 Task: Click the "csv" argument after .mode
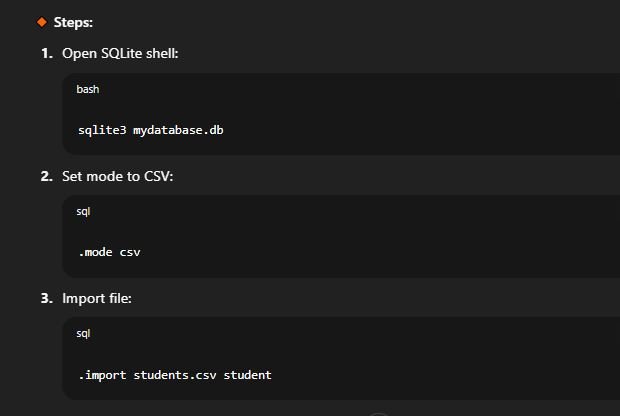pyautogui.click(x=130, y=252)
